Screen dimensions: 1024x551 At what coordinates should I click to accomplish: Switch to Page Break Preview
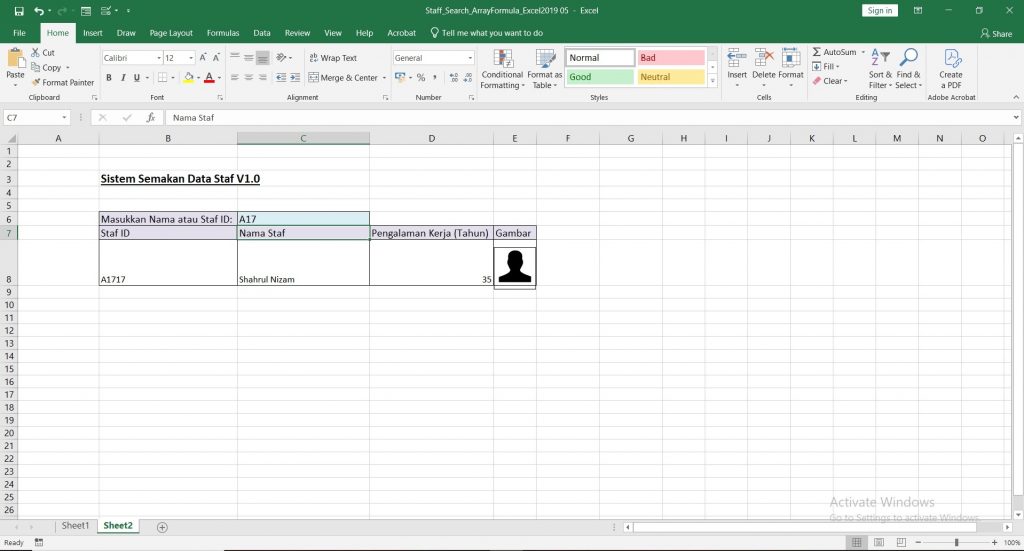pos(901,543)
